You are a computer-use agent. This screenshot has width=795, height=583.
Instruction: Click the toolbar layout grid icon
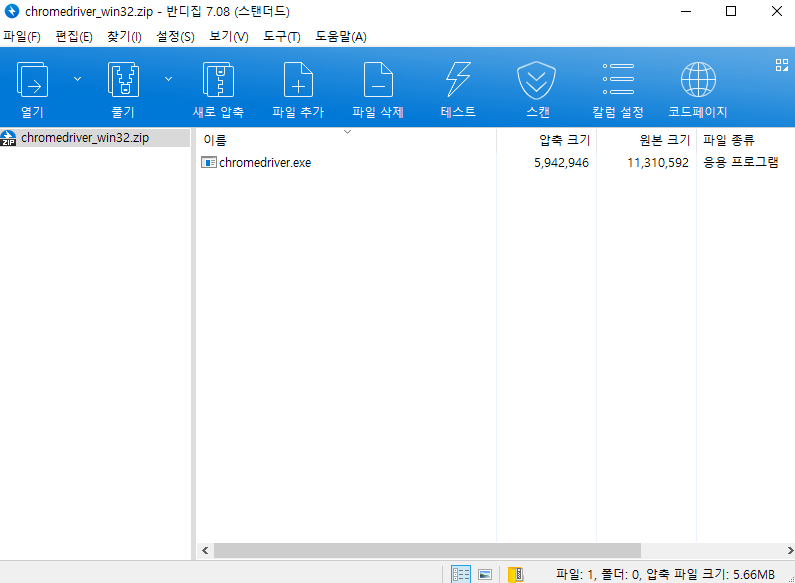click(782, 65)
